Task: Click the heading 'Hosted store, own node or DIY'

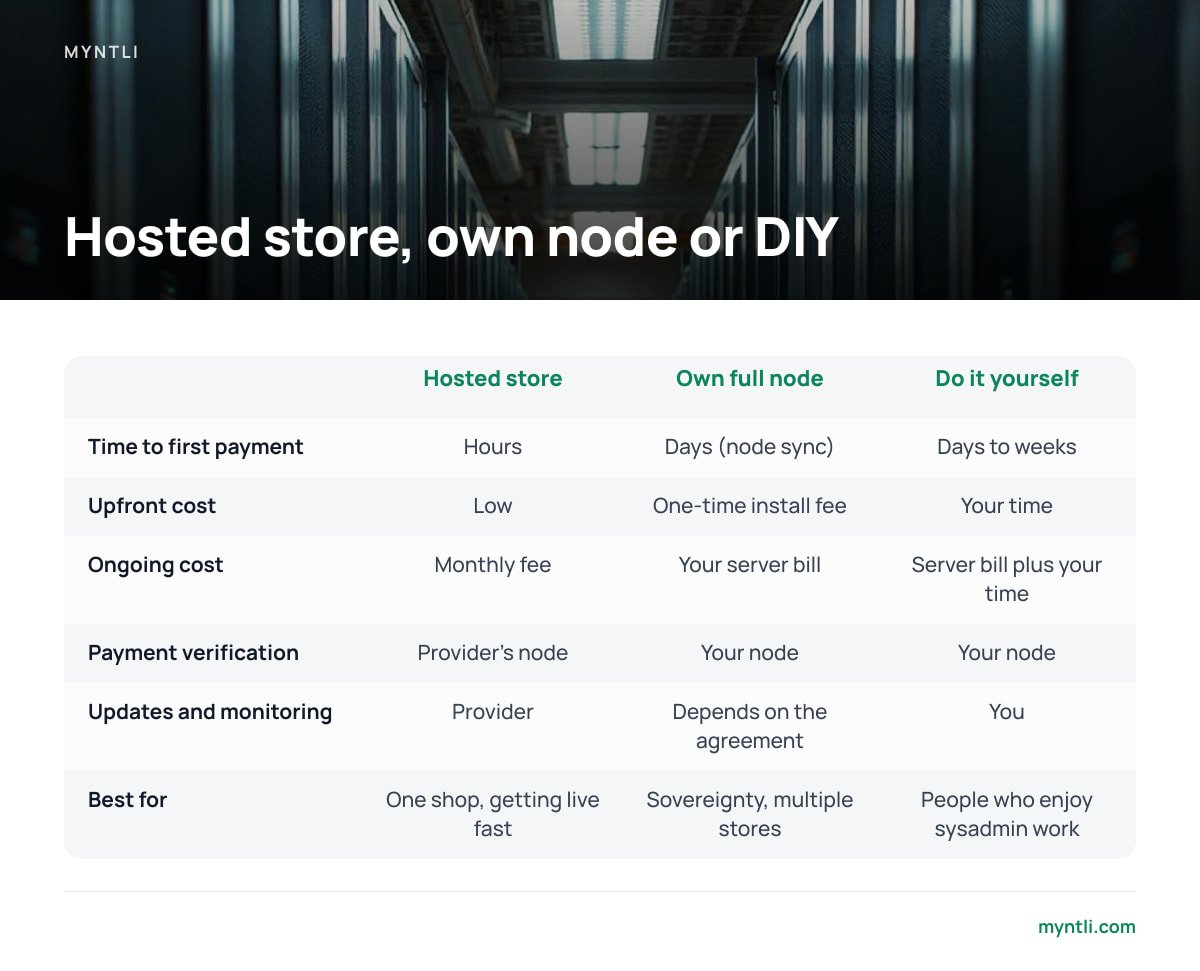Action: click(x=451, y=238)
